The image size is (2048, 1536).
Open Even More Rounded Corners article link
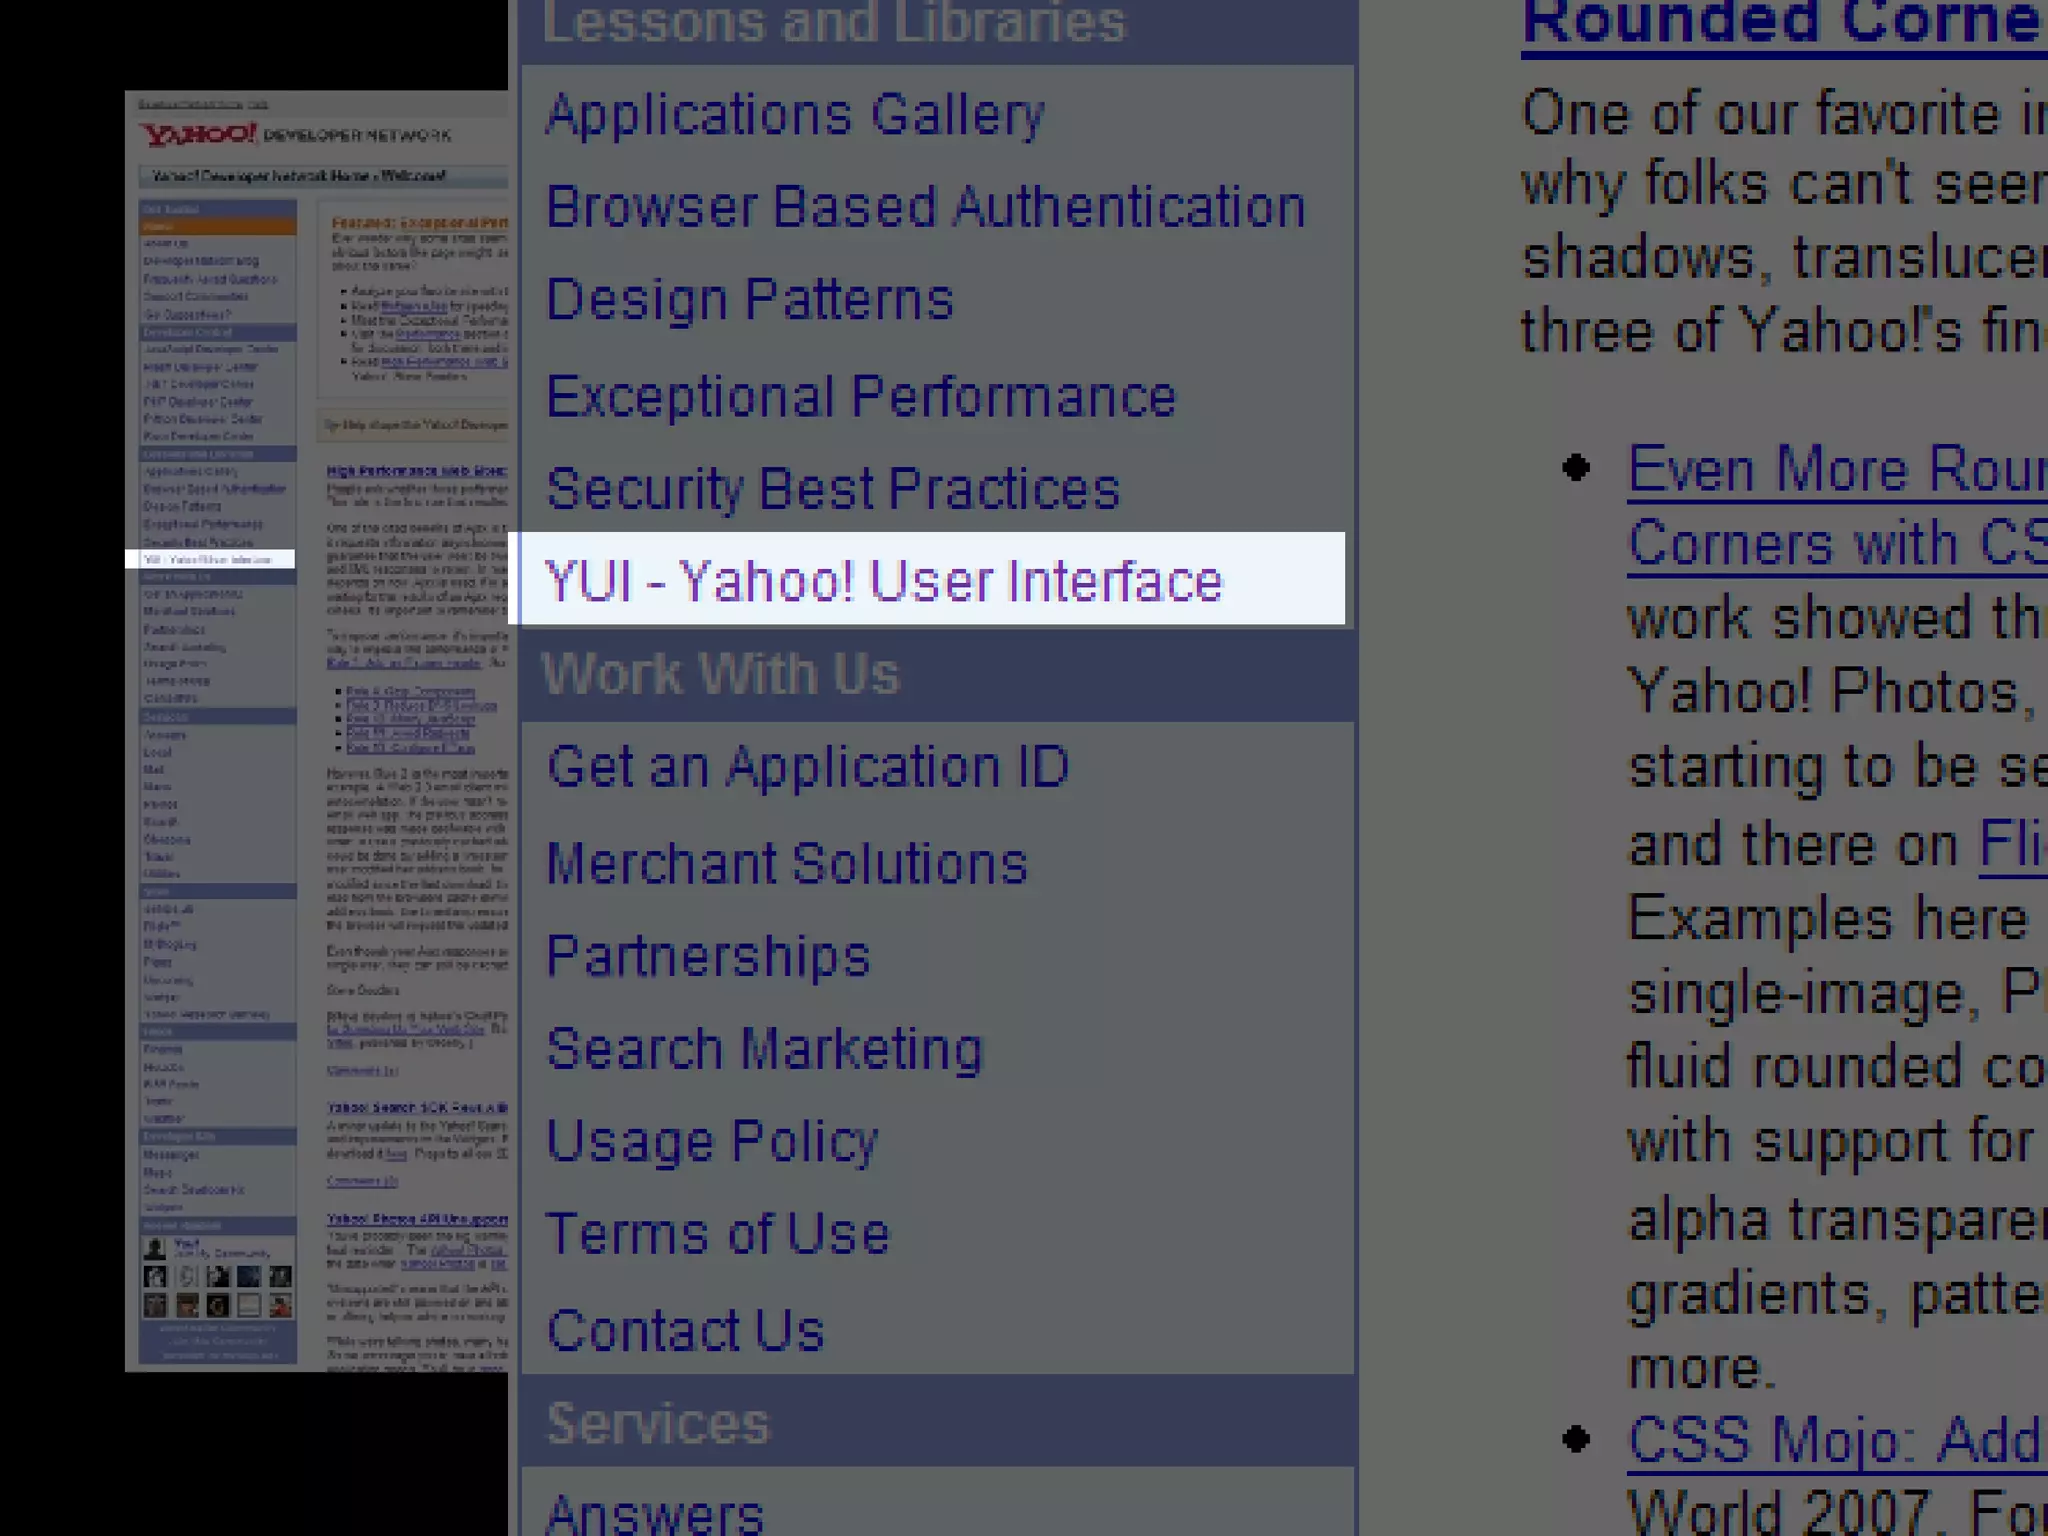1836,469
